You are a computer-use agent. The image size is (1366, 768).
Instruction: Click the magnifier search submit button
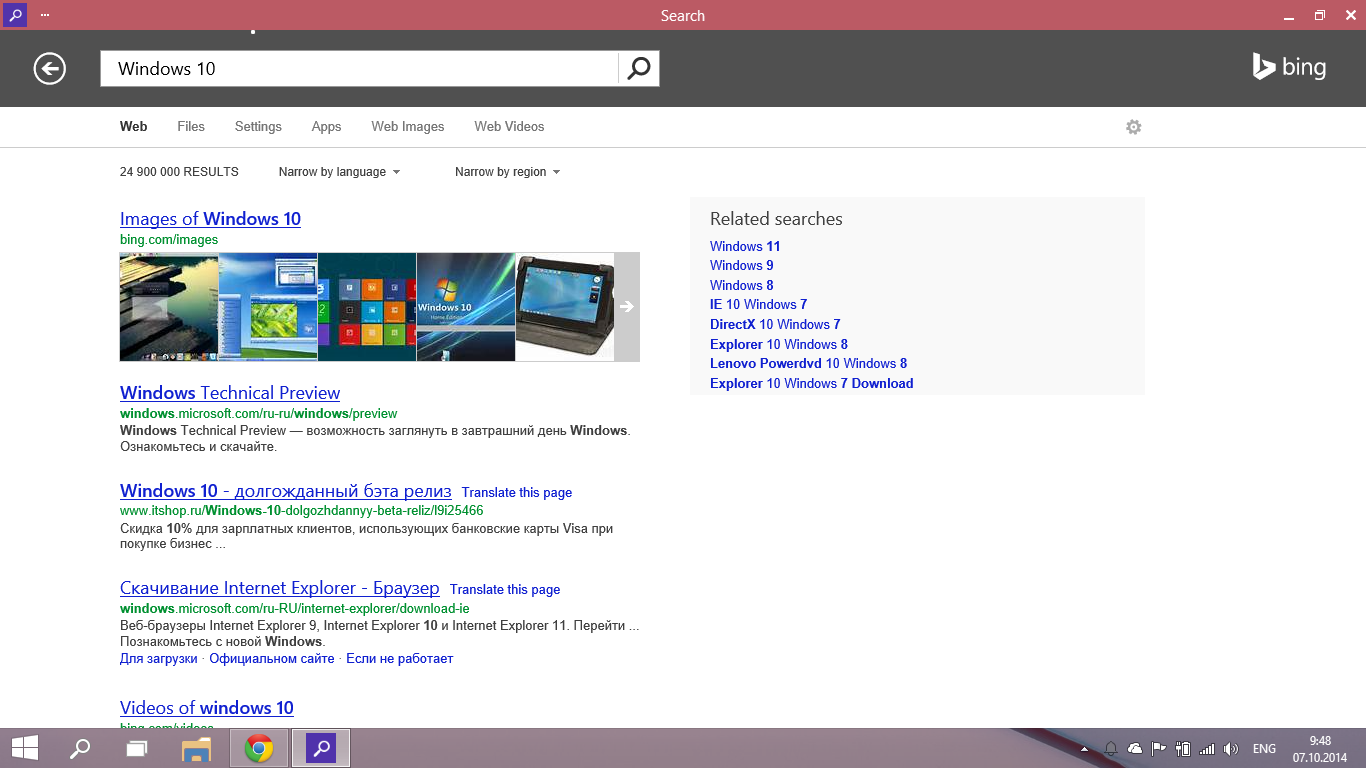(639, 68)
